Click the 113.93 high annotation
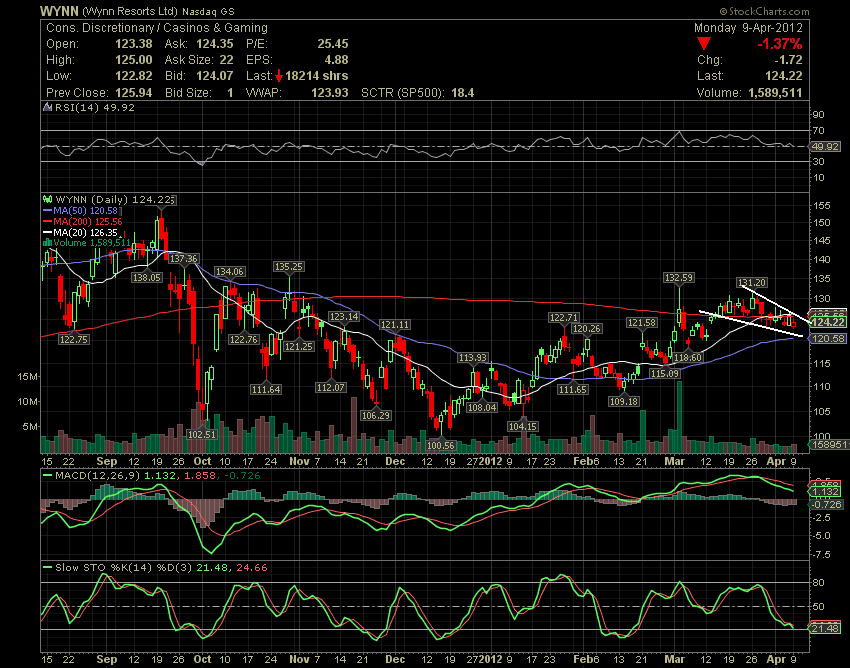The width and height of the screenshot is (850, 668). point(473,357)
